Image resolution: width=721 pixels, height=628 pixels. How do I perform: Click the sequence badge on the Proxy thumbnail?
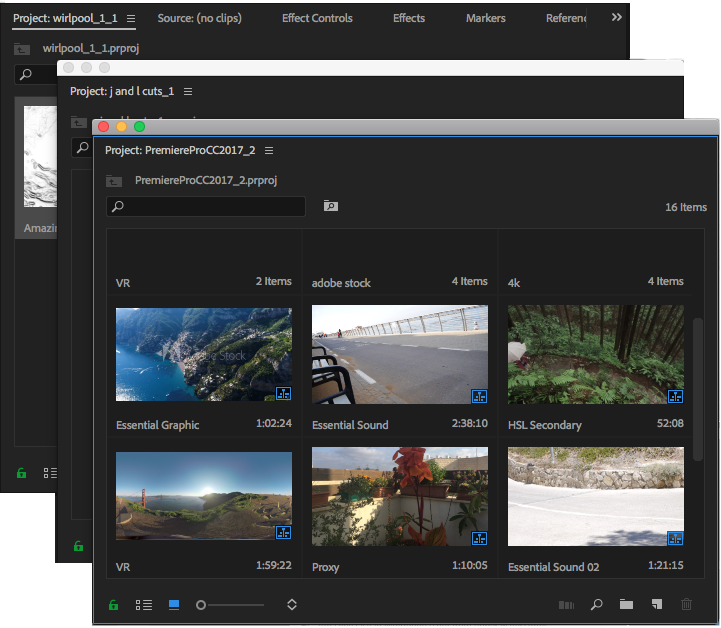coord(479,538)
